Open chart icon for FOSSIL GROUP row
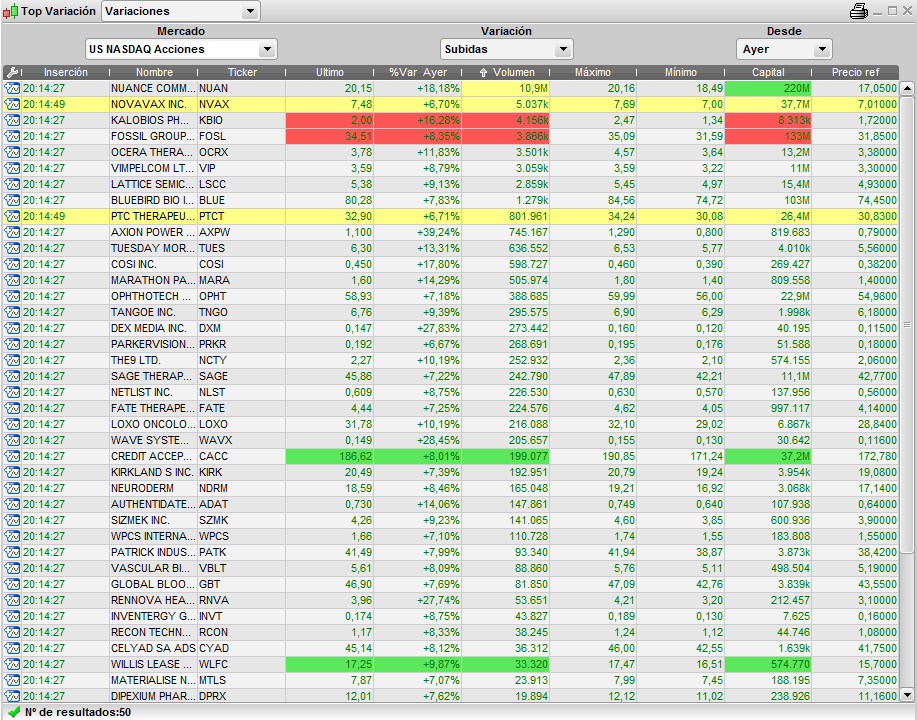The image size is (917, 720). (x=12, y=136)
